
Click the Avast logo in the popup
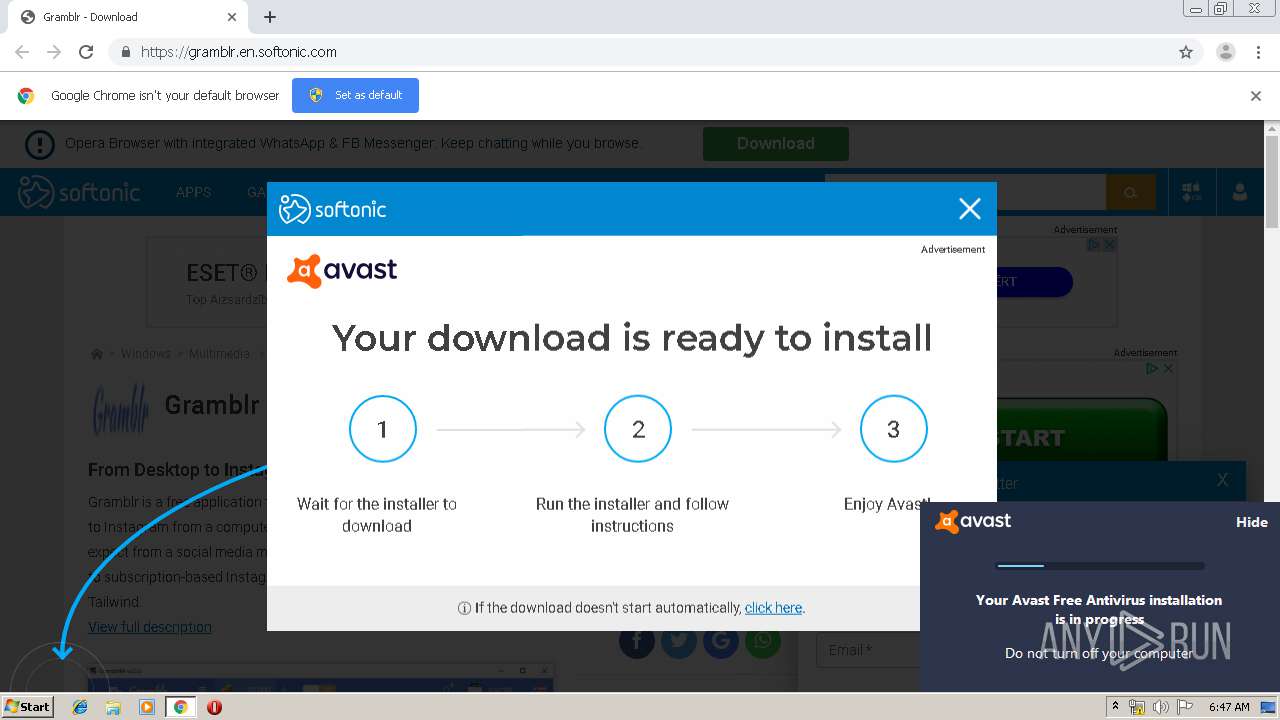point(342,270)
